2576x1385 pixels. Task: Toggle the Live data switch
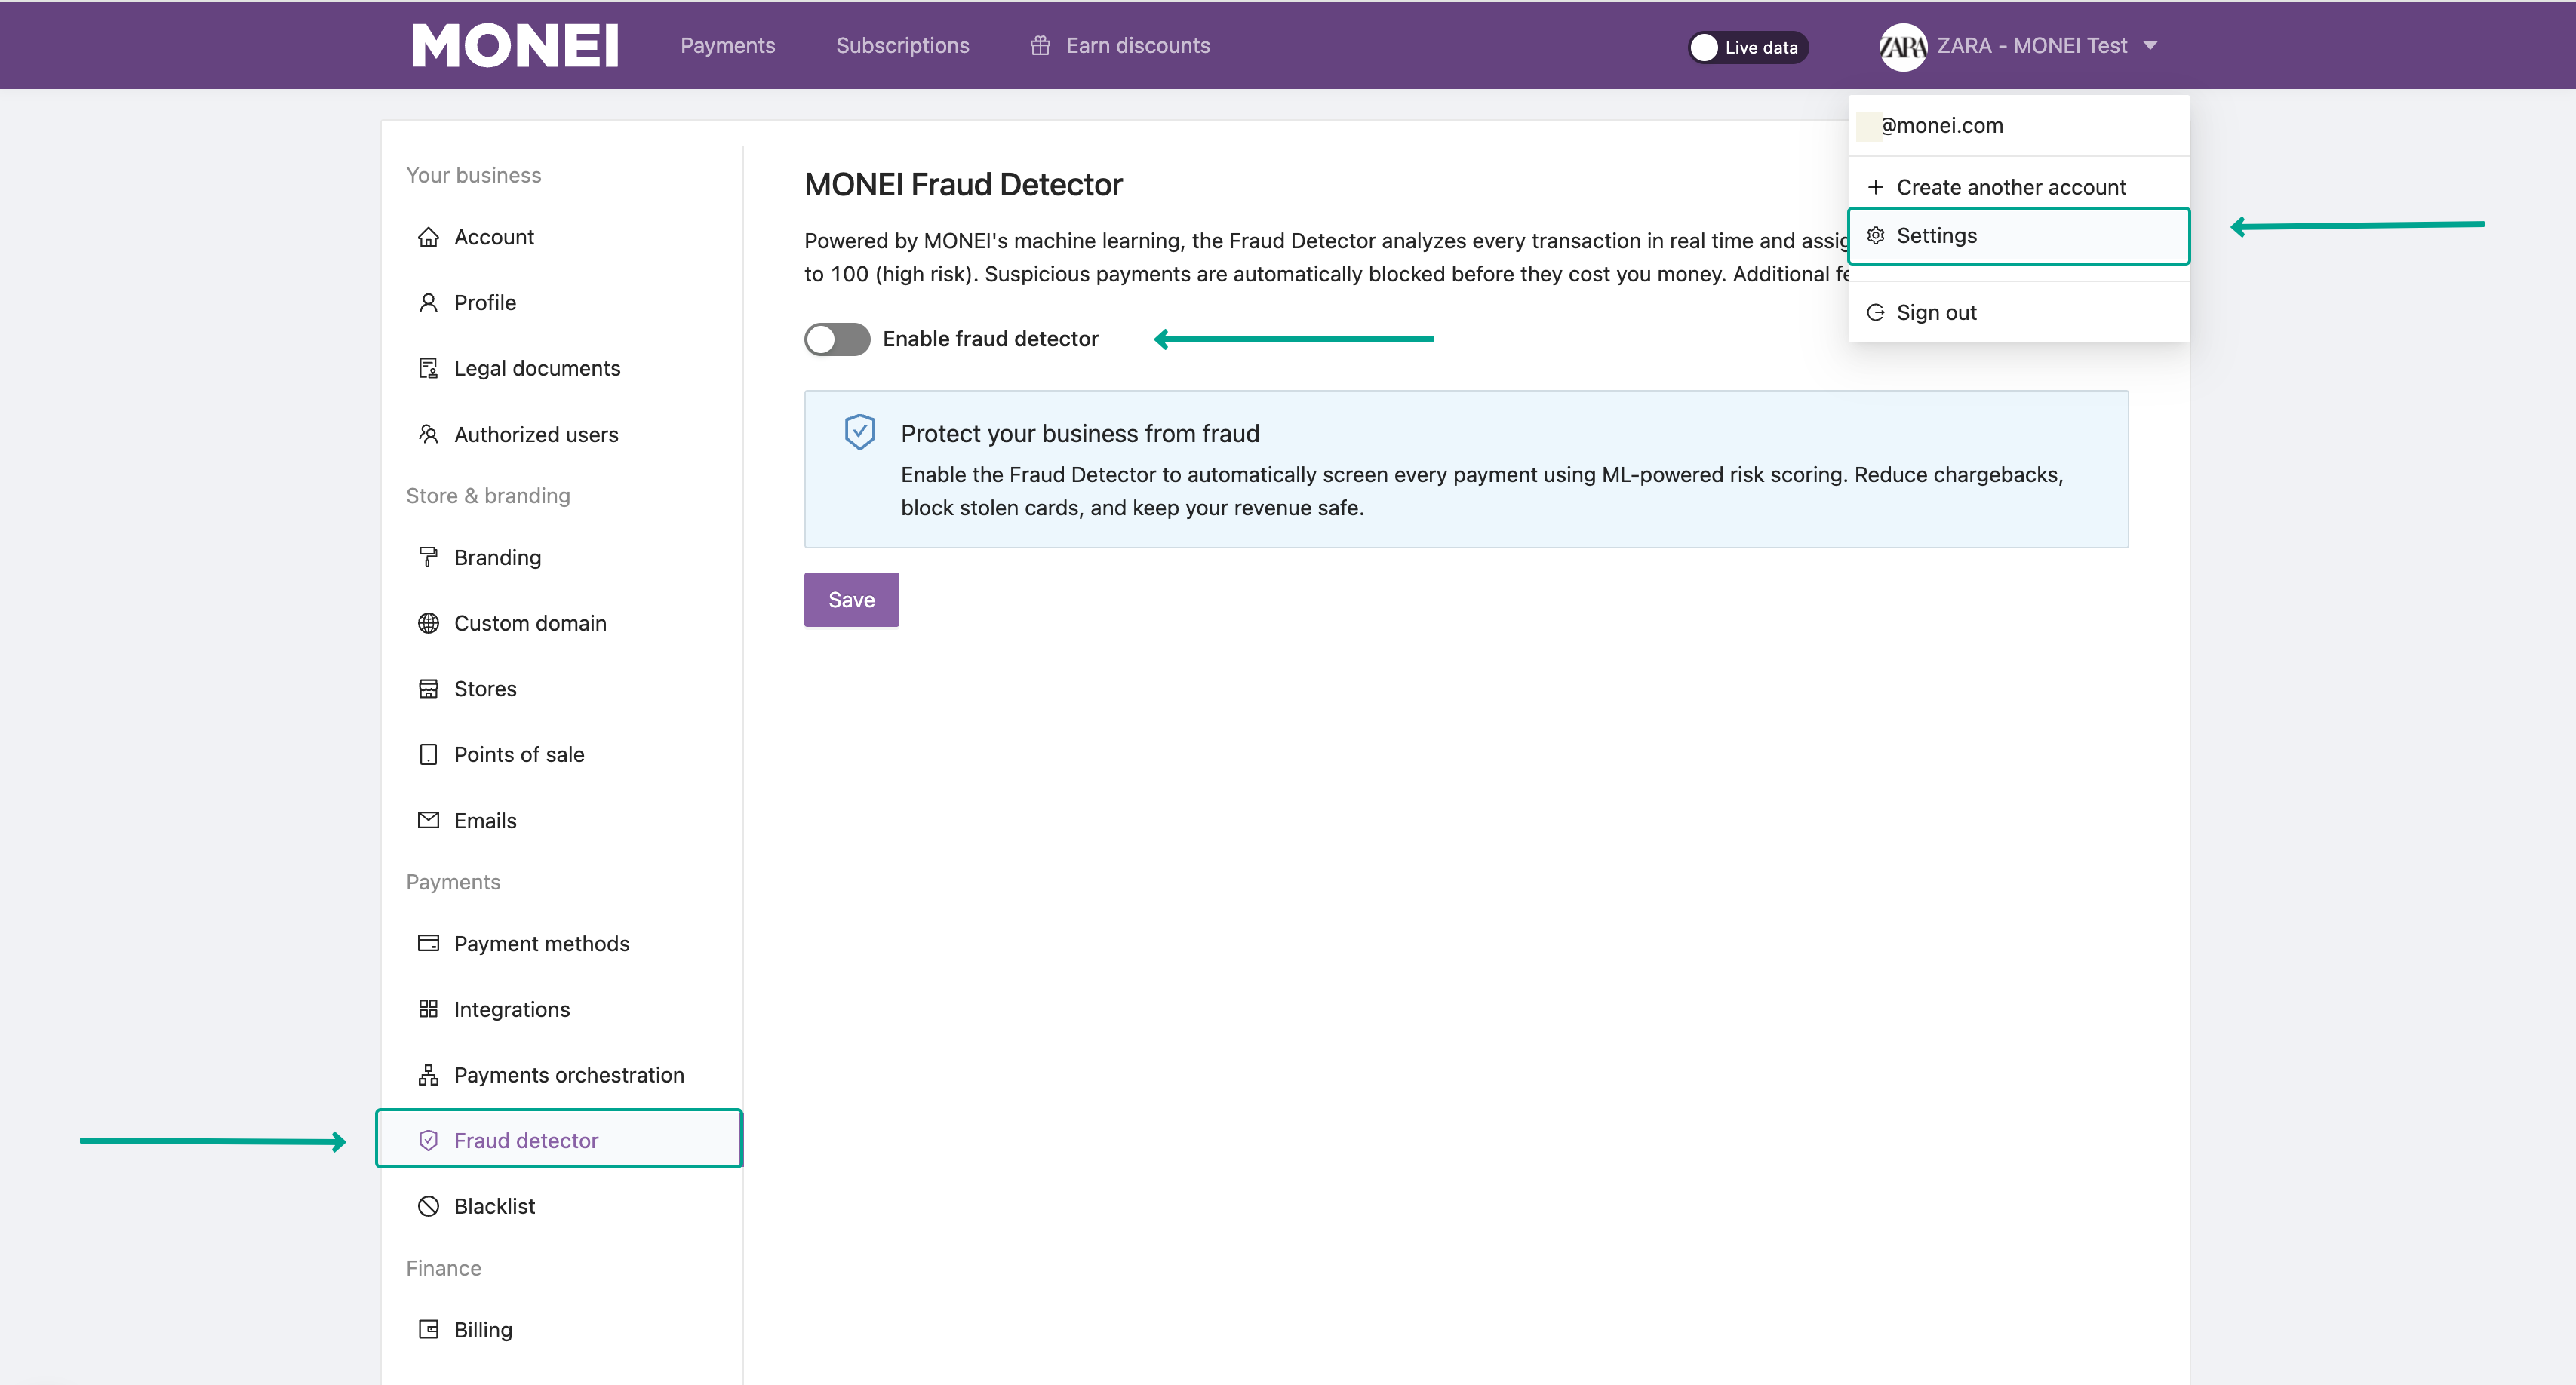(x=1748, y=47)
